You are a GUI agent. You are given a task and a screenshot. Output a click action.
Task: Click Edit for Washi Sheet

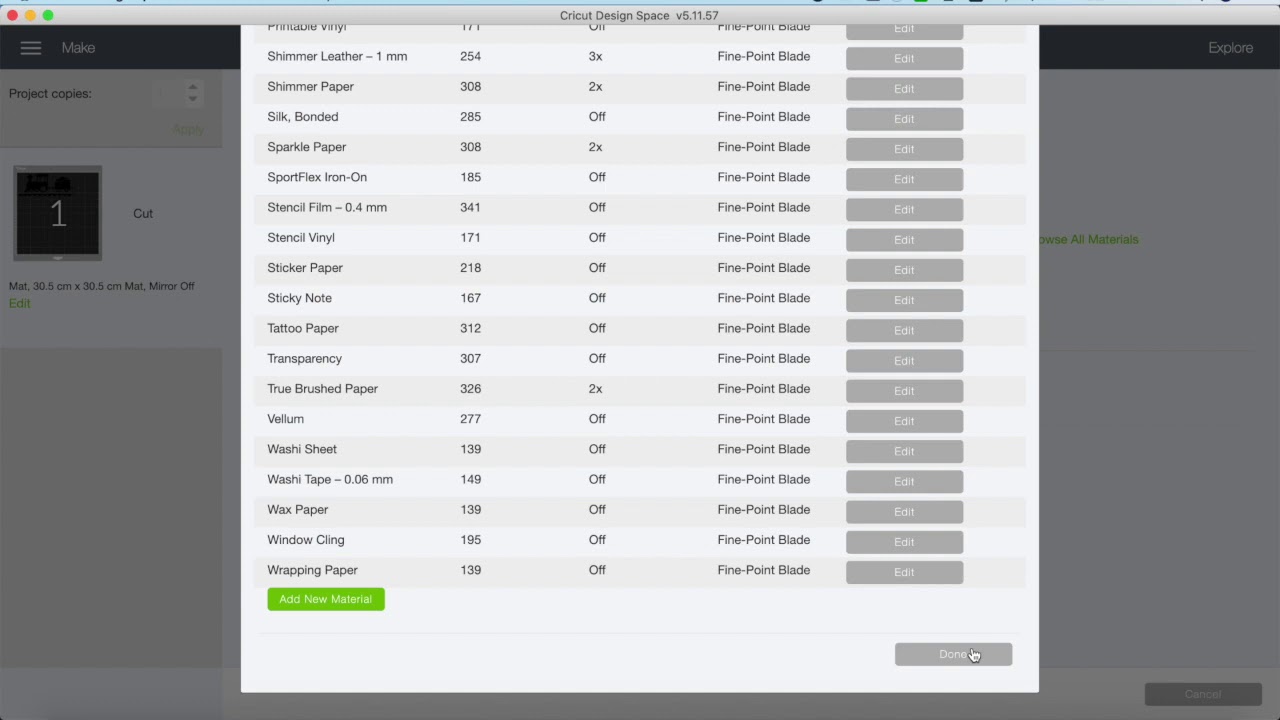point(904,450)
